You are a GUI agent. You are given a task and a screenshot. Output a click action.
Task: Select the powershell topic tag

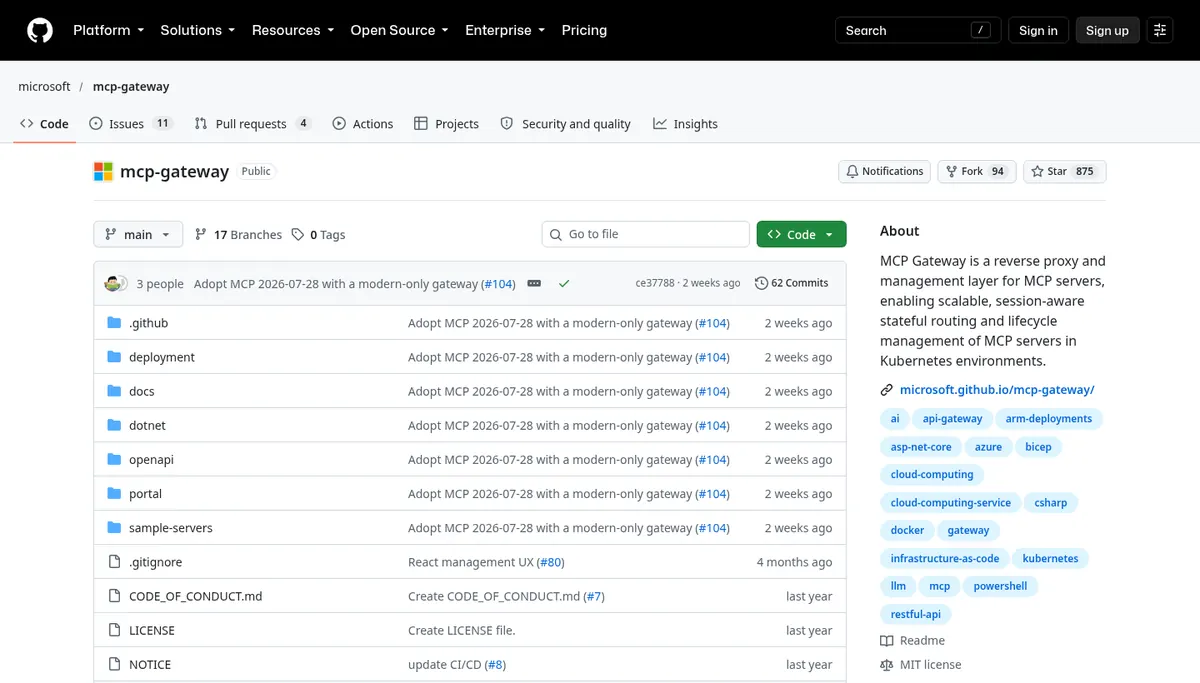coord(1000,587)
